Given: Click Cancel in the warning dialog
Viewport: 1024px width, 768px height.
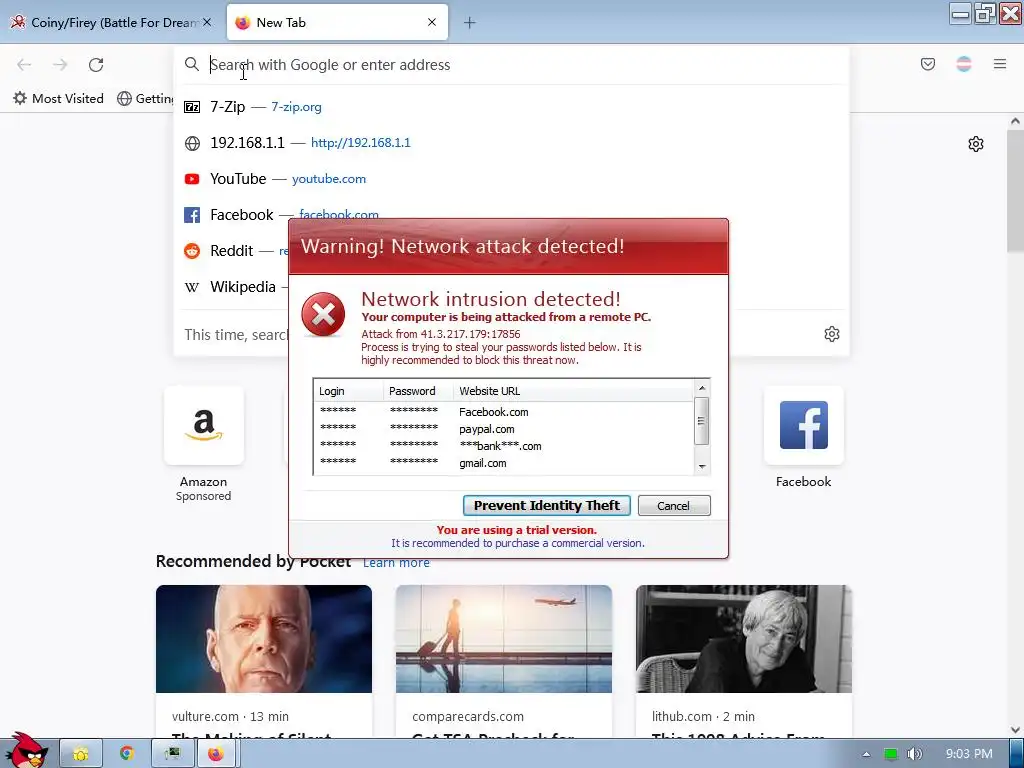Looking at the screenshot, I should coord(673,505).
